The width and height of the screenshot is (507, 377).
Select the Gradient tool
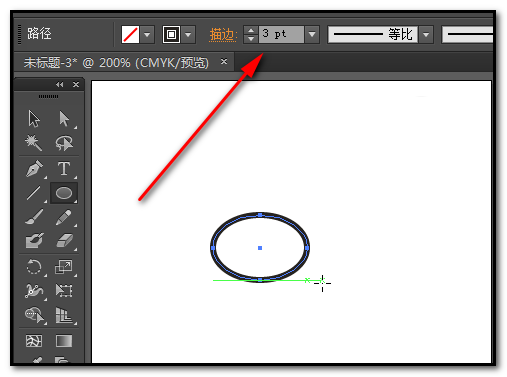[x=64, y=341]
